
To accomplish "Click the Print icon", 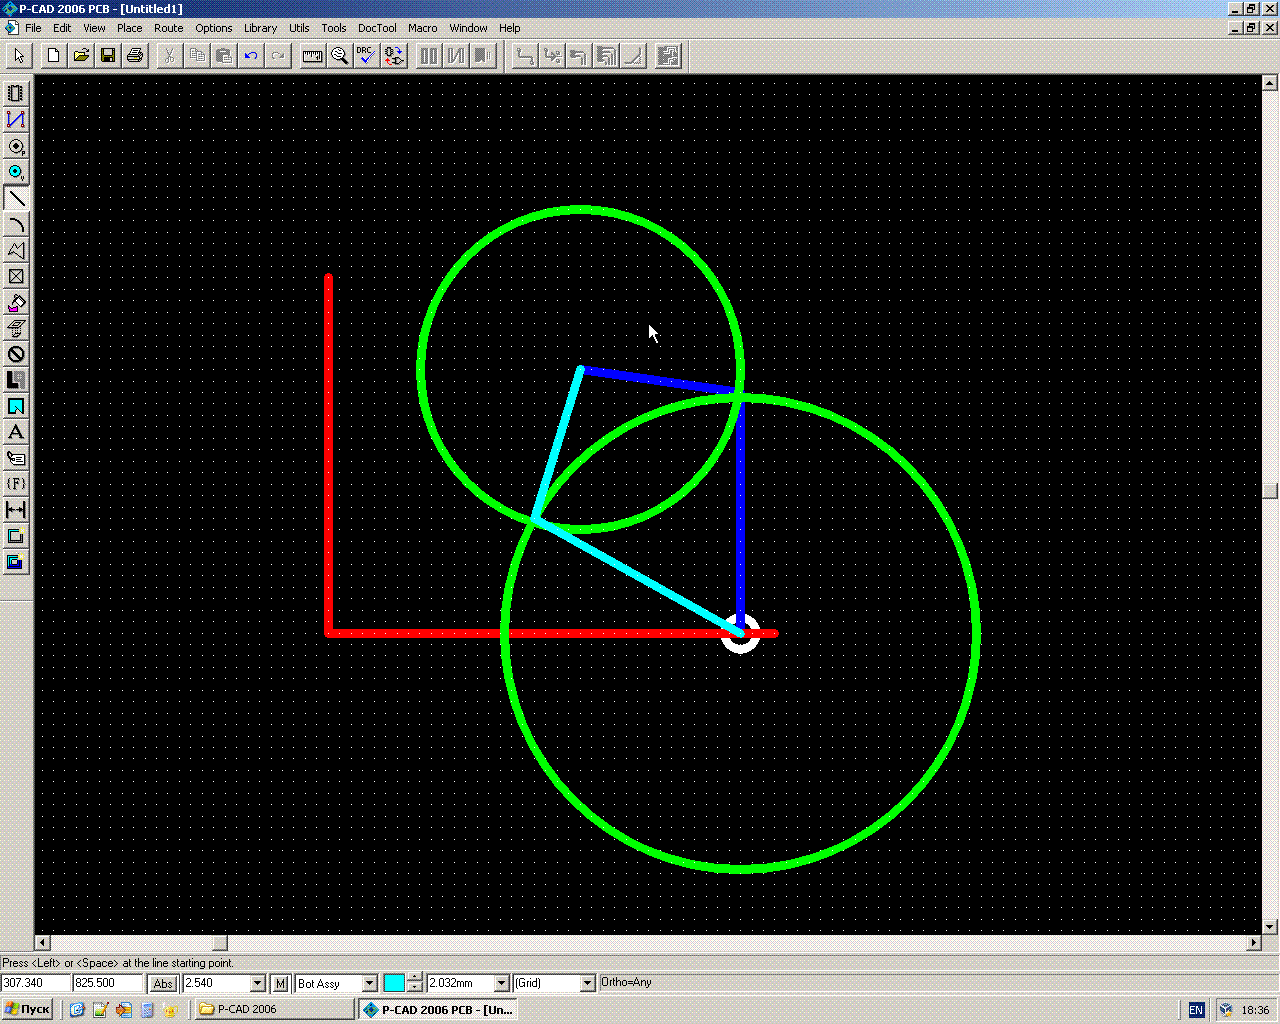I will coord(135,56).
